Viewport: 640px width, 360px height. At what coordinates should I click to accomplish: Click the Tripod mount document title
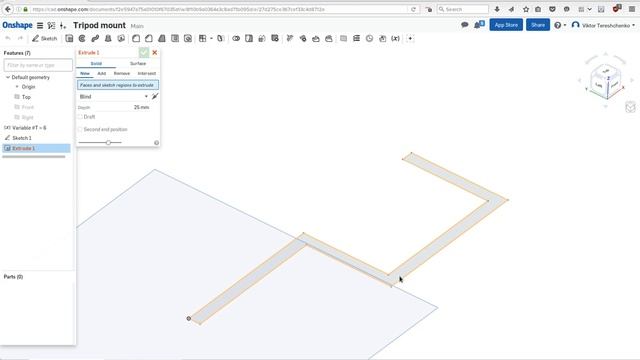(99, 25)
